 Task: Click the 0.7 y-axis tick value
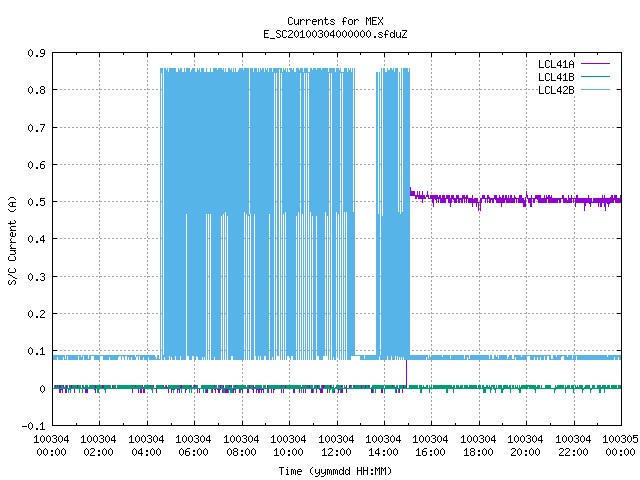[36, 128]
